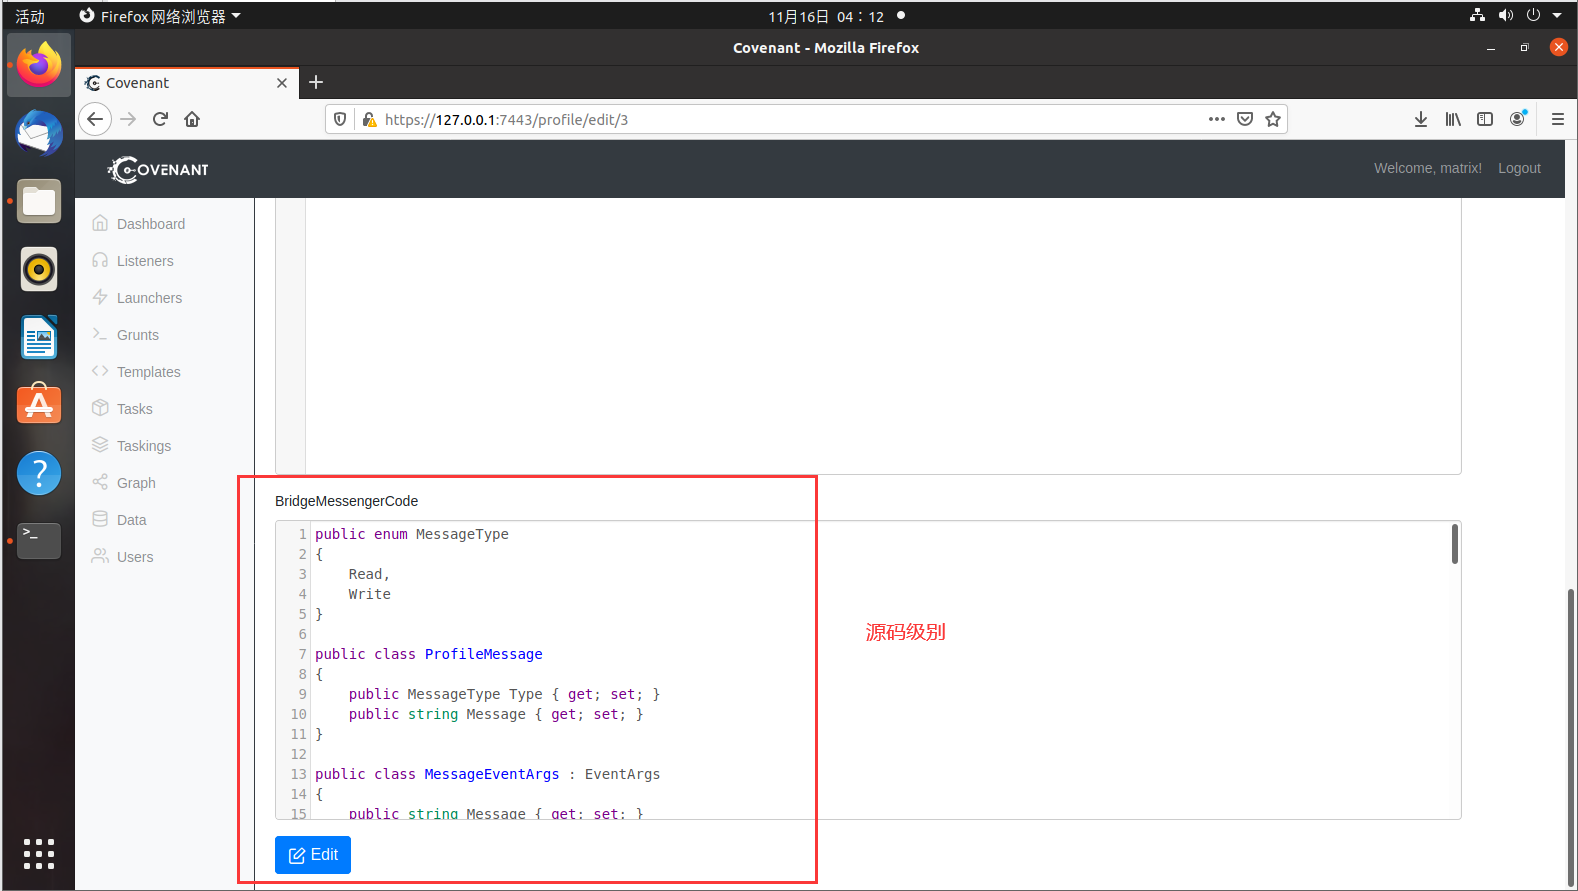Go to the browser home page icon

pyautogui.click(x=192, y=119)
